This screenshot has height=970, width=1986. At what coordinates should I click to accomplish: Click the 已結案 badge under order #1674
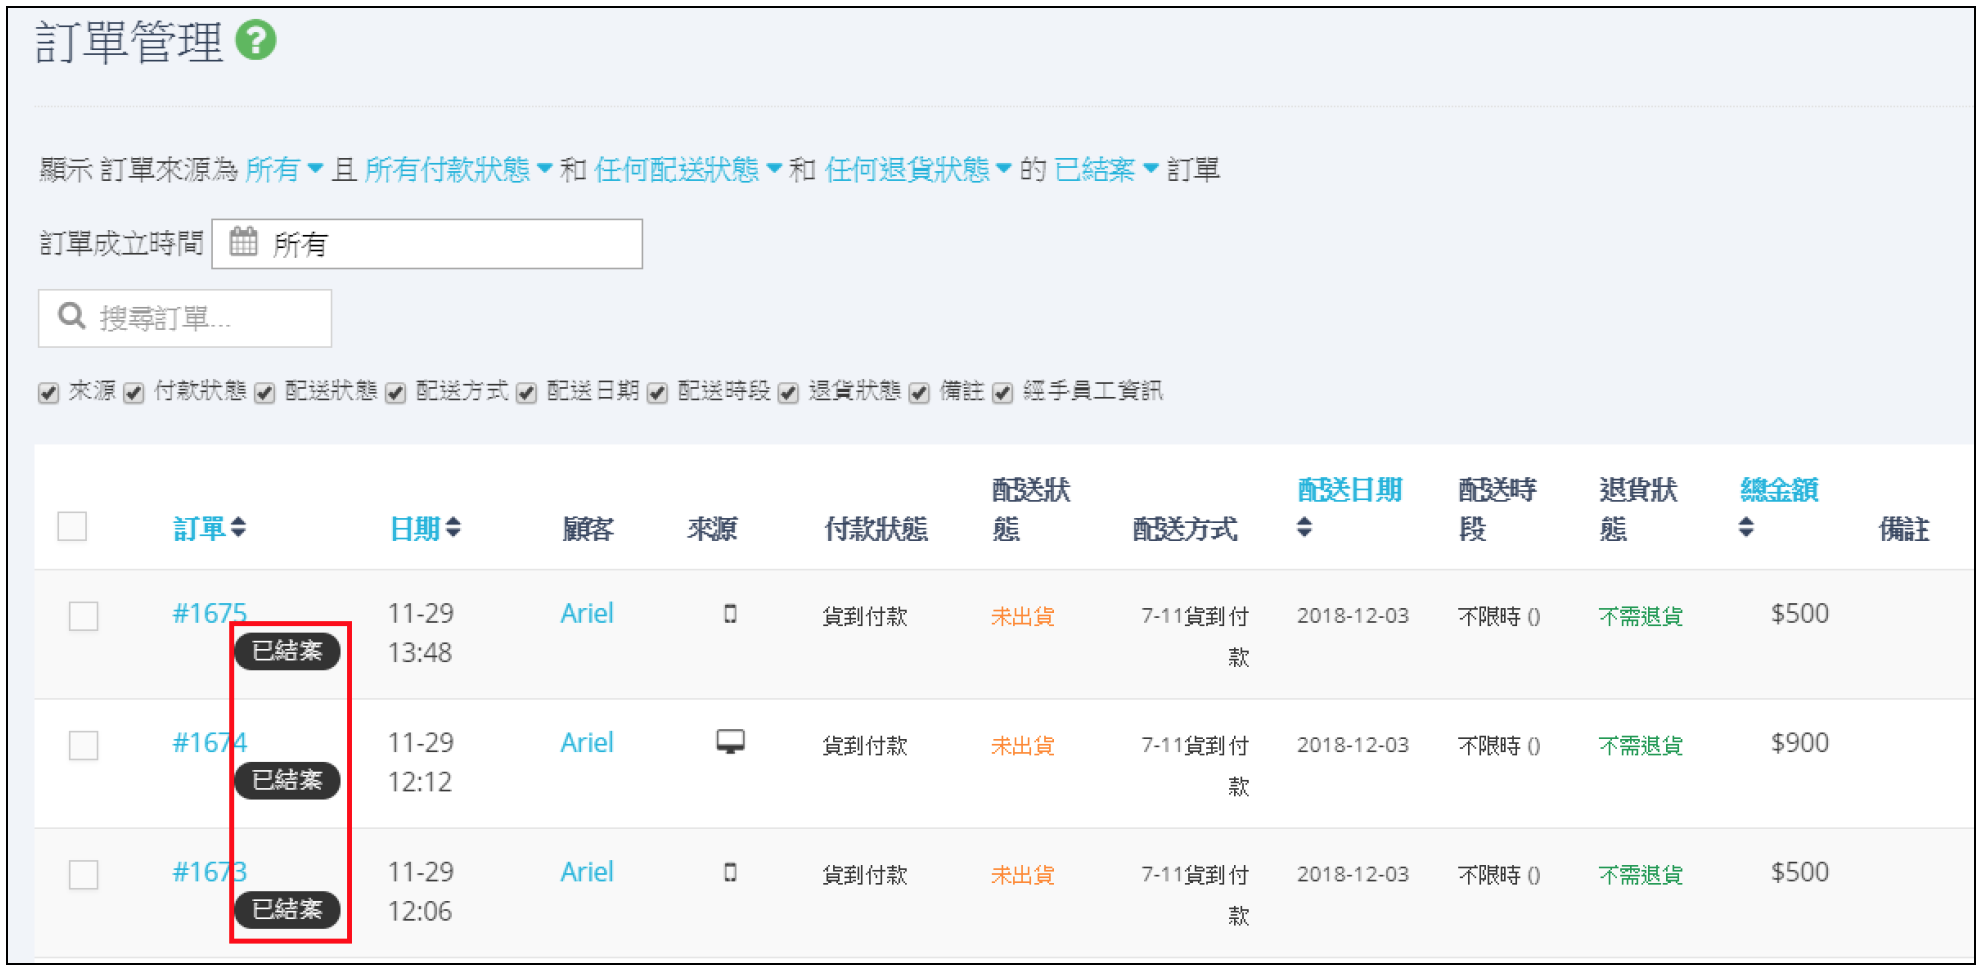(287, 780)
